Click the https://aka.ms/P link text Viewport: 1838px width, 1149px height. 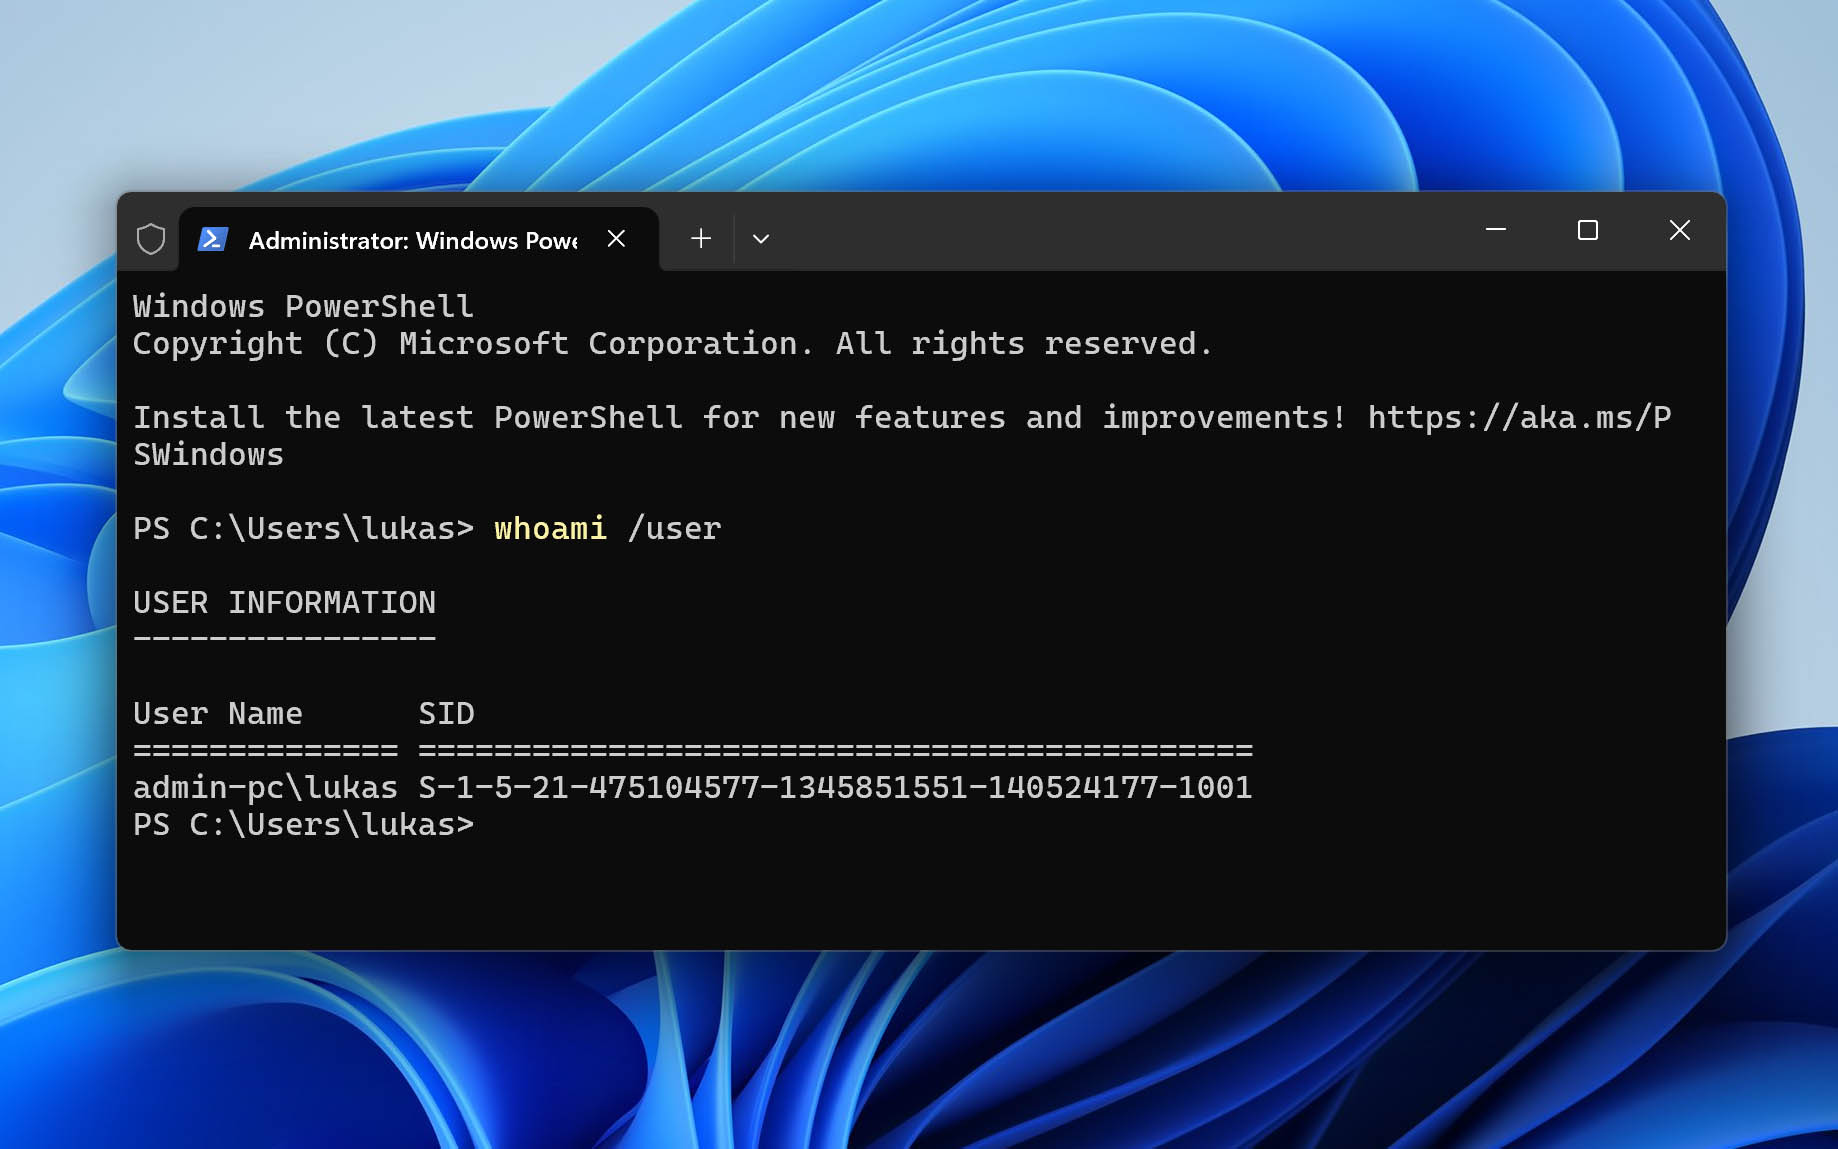[x=1519, y=417]
